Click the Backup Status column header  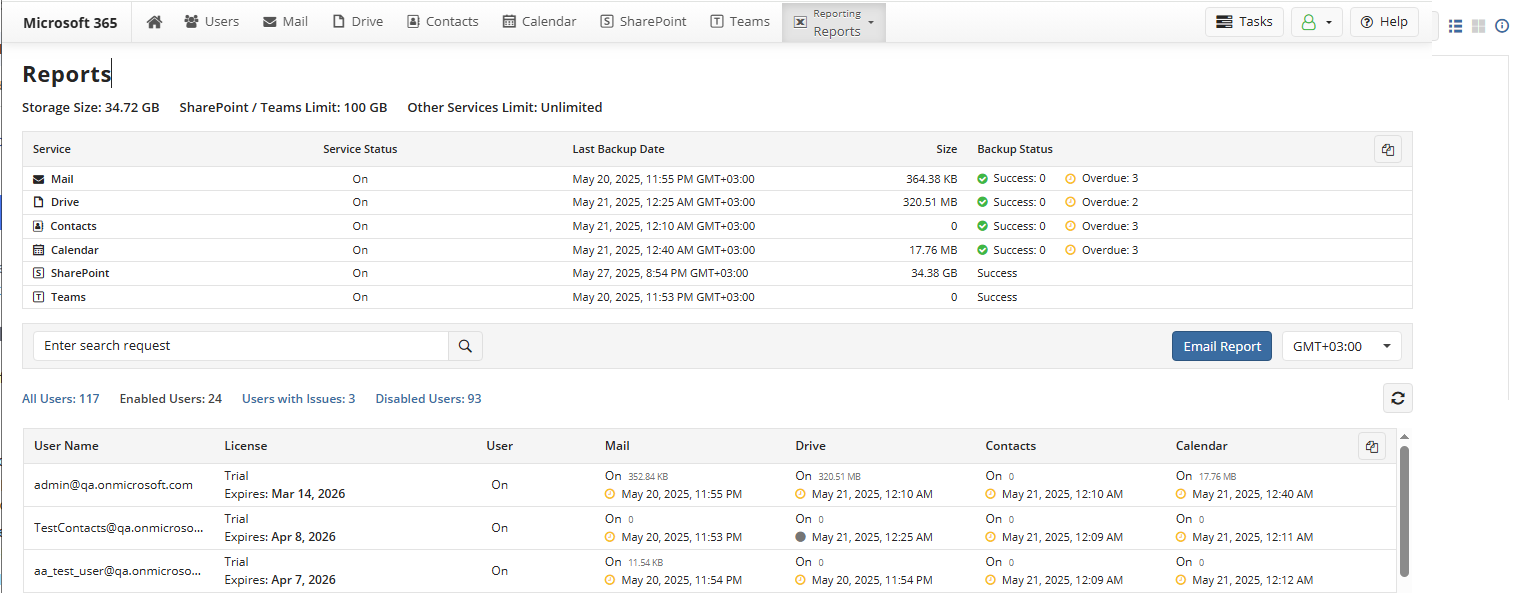[x=1015, y=149]
